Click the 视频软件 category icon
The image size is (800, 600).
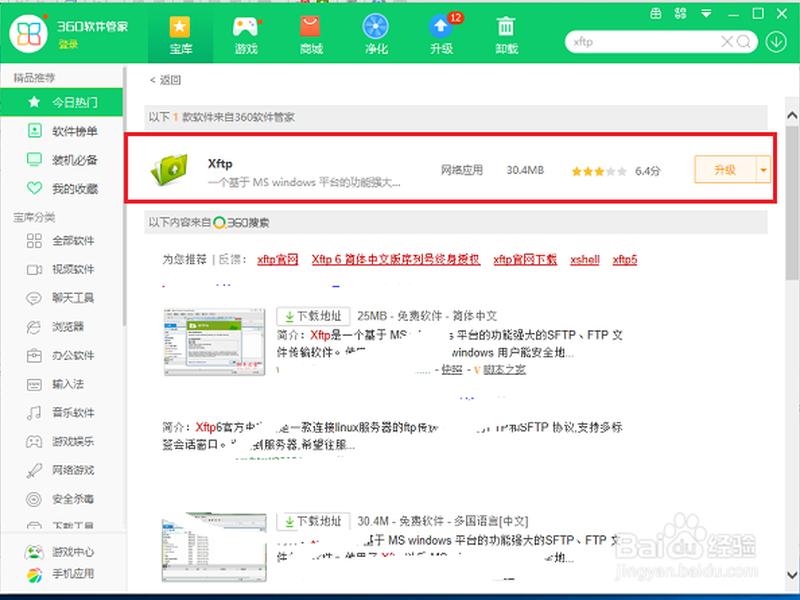[x=34, y=269]
